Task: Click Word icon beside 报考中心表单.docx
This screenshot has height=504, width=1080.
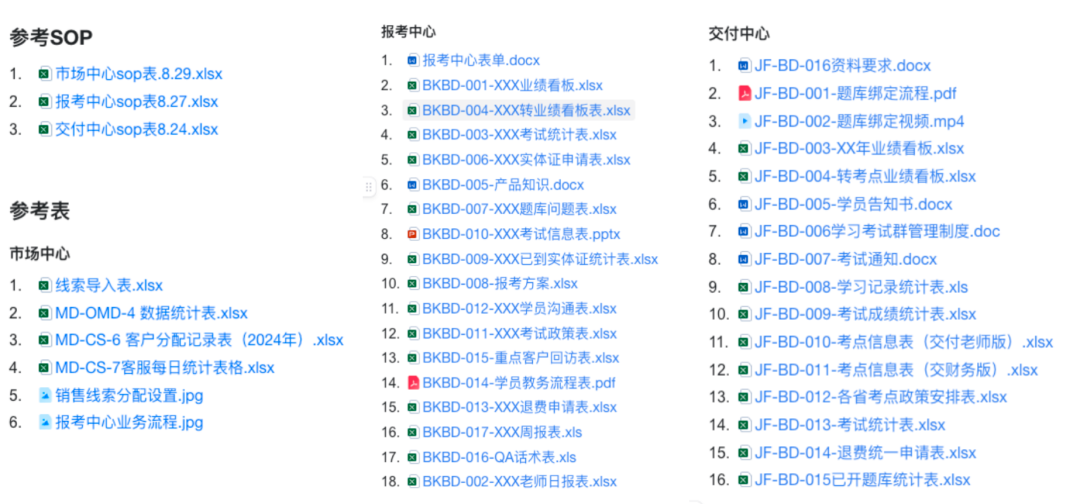Action: click(413, 61)
